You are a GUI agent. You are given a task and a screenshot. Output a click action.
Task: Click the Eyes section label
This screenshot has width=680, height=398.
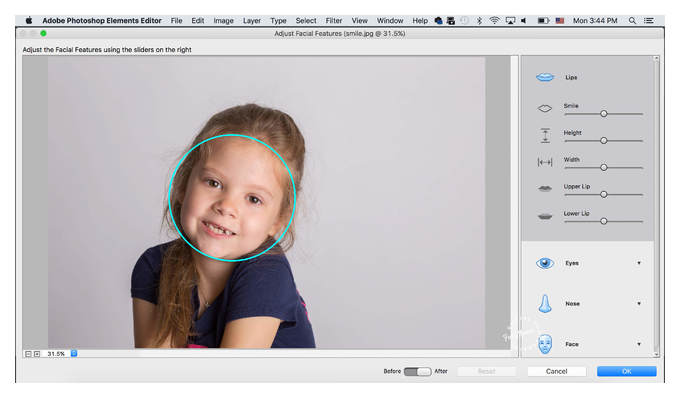click(572, 263)
